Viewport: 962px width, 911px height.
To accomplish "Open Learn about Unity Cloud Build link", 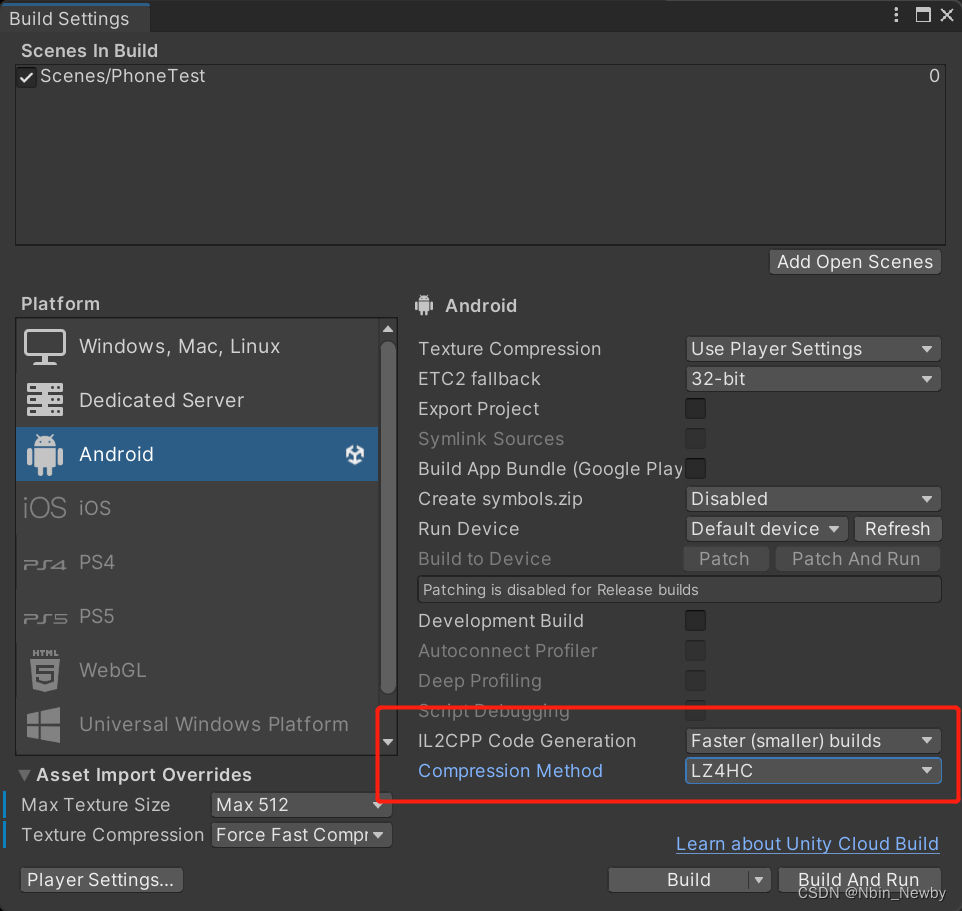I will coord(807,844).
